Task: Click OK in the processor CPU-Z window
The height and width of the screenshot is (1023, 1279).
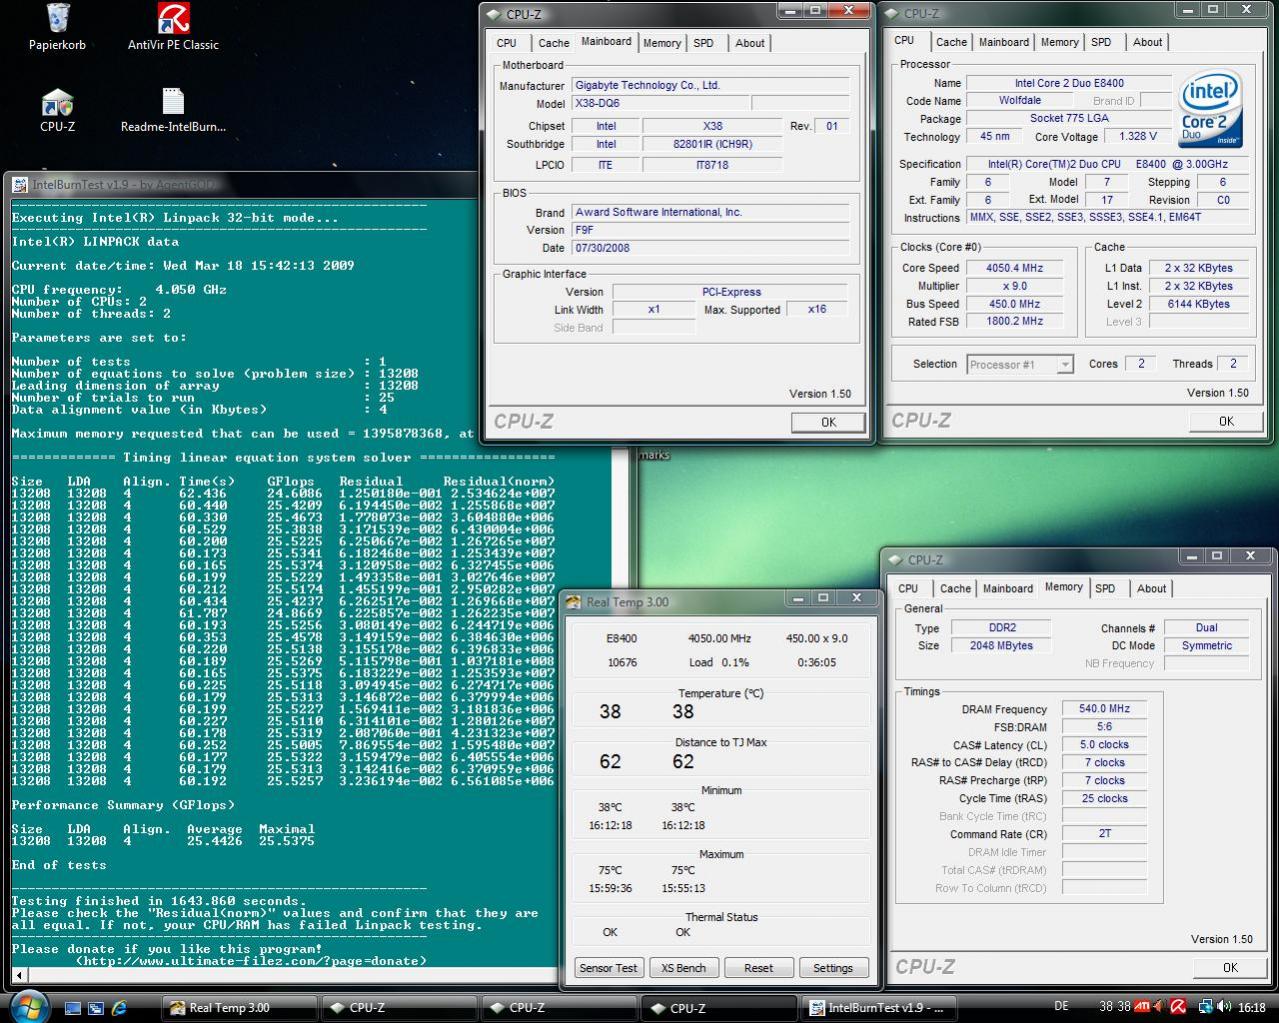Action: 1226,421
